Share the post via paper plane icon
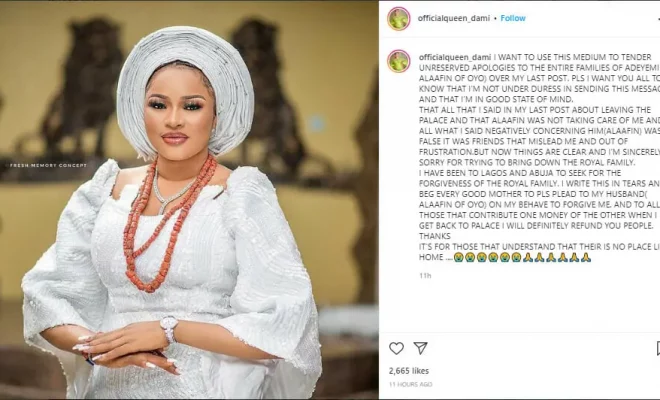Image resolution: width=660 pixels, height=400 pixels. click(420, 348)
